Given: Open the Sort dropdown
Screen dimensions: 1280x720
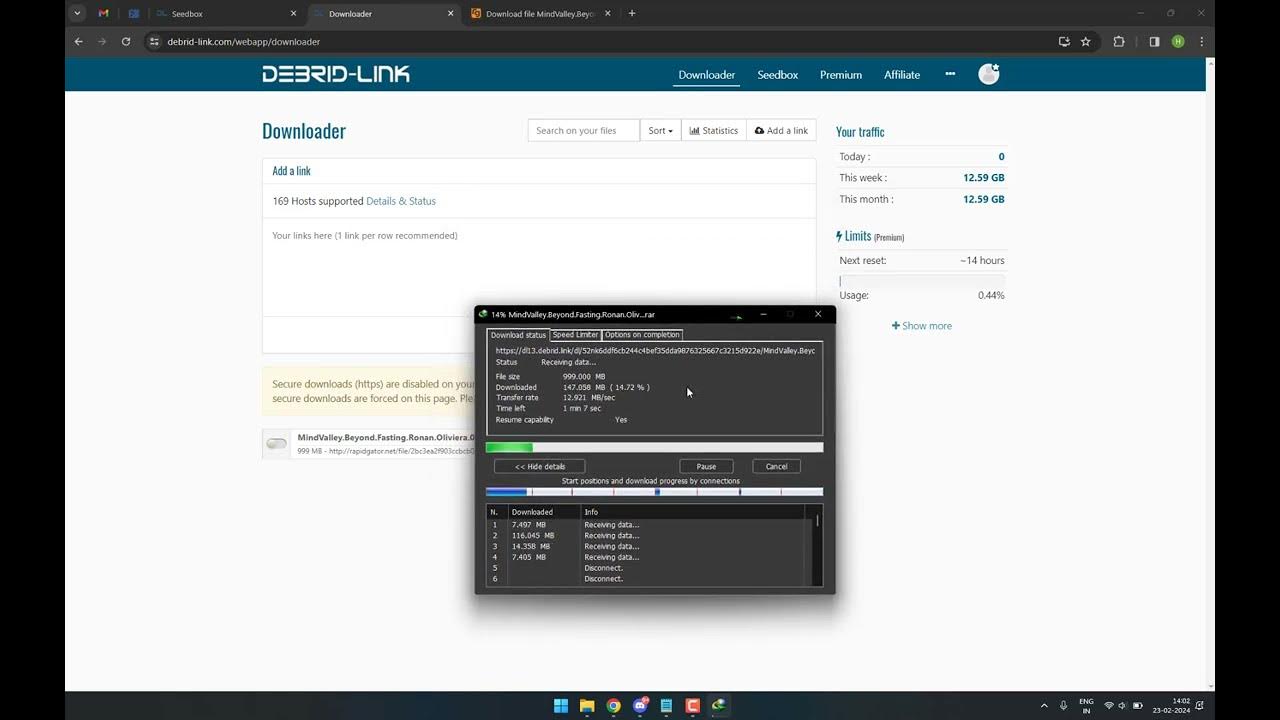Looking at the screenshot, I should click(x=660, y=130).
